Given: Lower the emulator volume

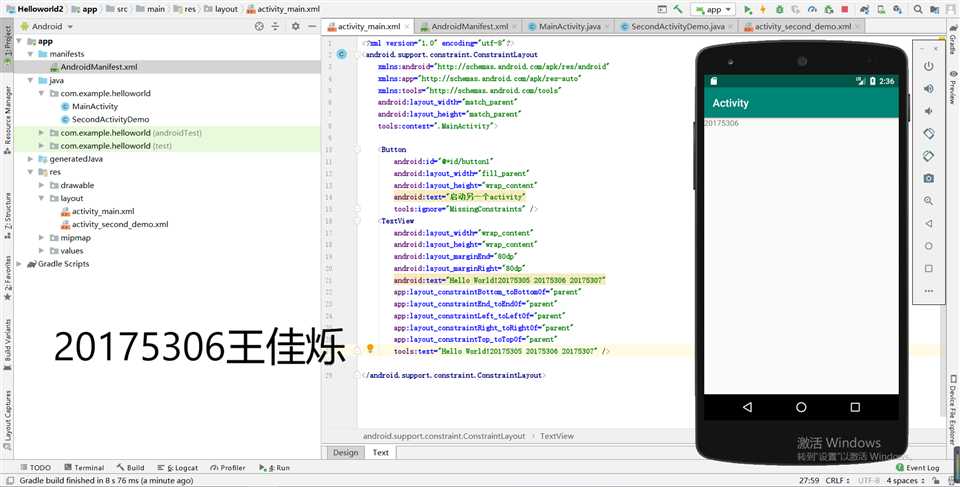Looking at the screenshot, I should point(928,111).
